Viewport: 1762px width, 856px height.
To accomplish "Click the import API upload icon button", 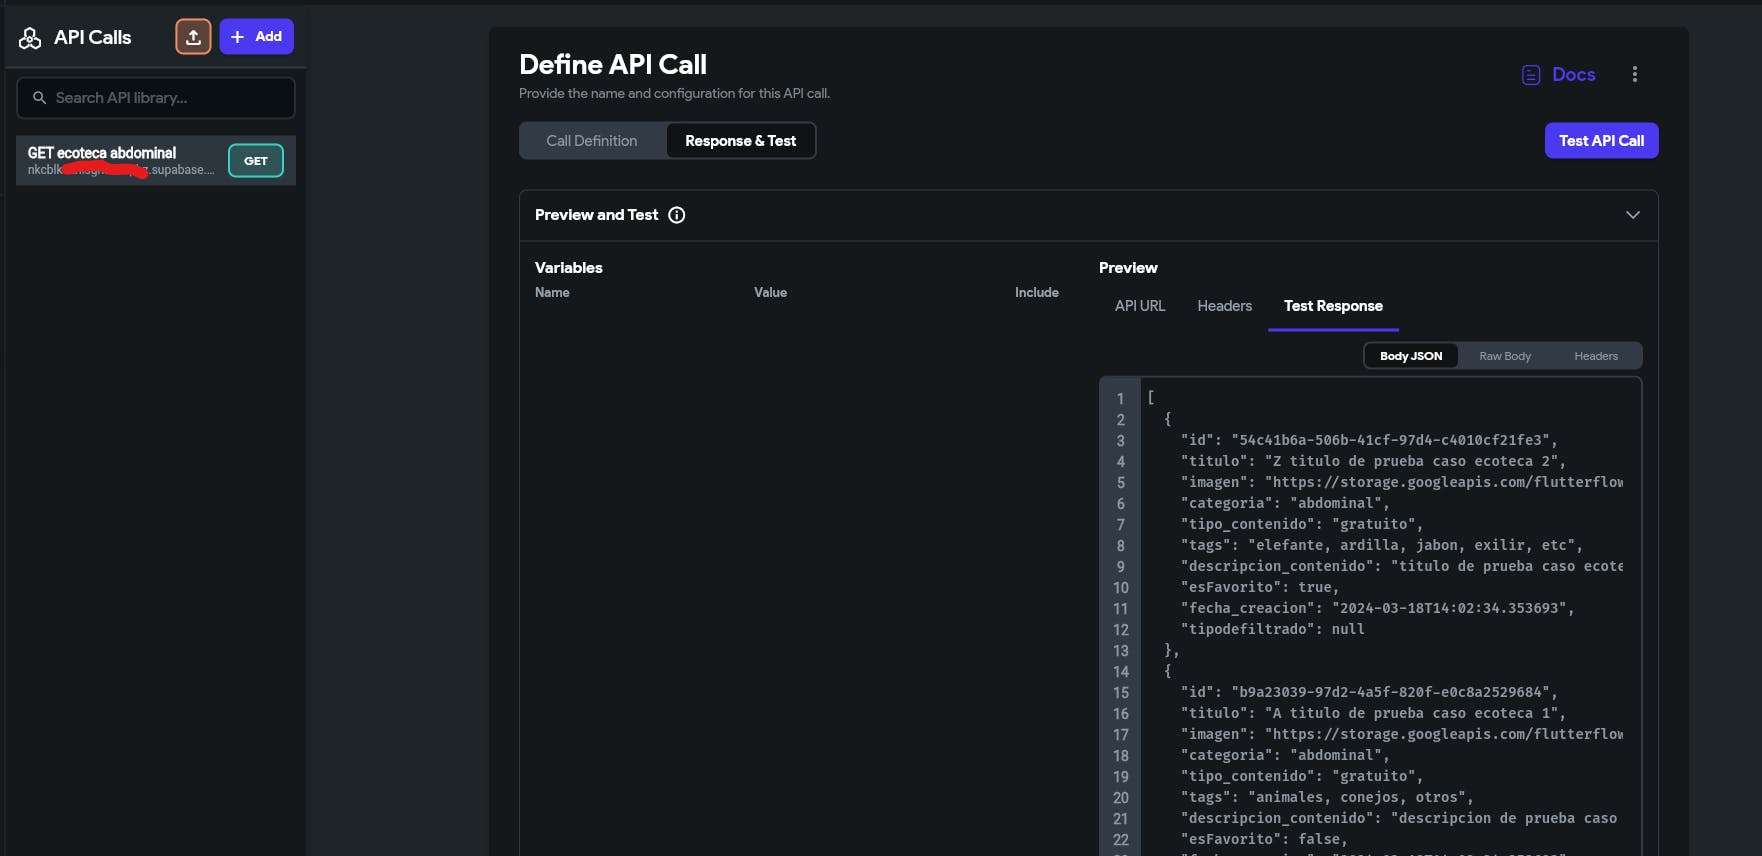I will pos(193,37).
